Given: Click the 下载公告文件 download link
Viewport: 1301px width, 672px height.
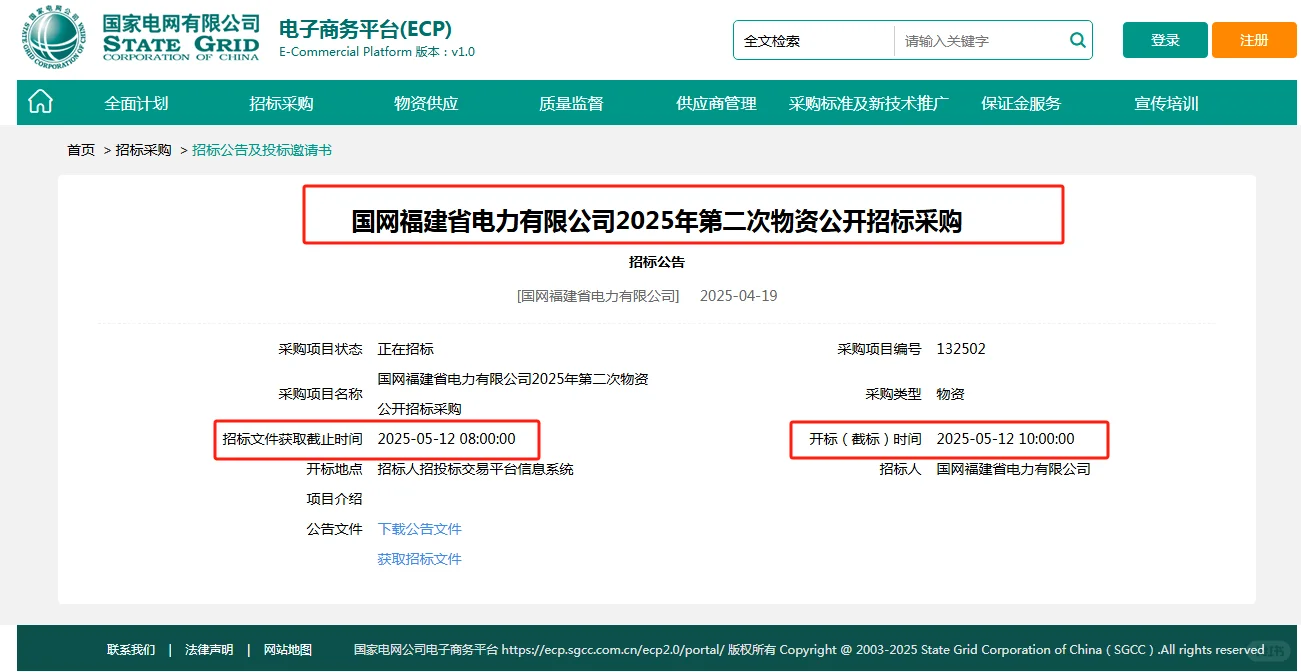Looking at the screenshot, I should 419,529.
